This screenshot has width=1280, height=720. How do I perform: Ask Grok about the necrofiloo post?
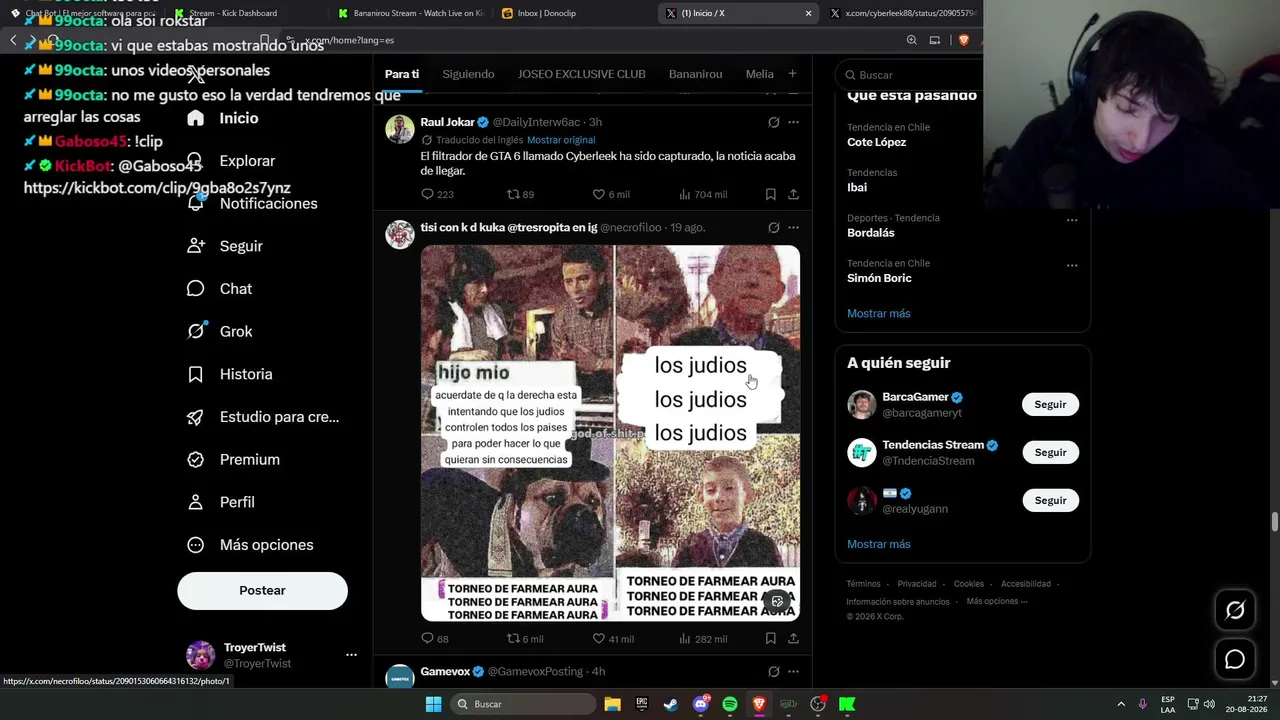(x=774, y=228)
